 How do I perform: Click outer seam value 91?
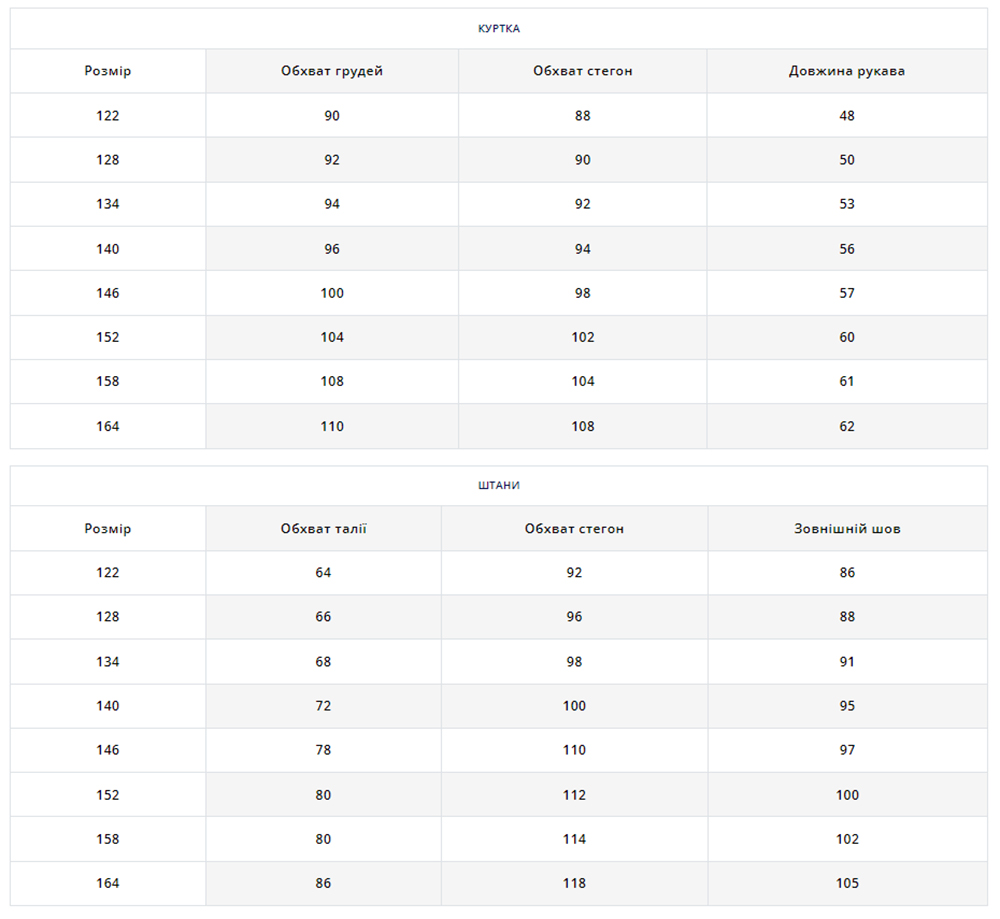847,662
